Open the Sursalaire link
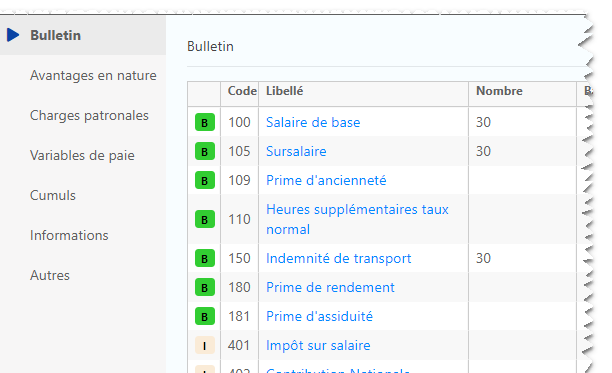 [296, 151]
